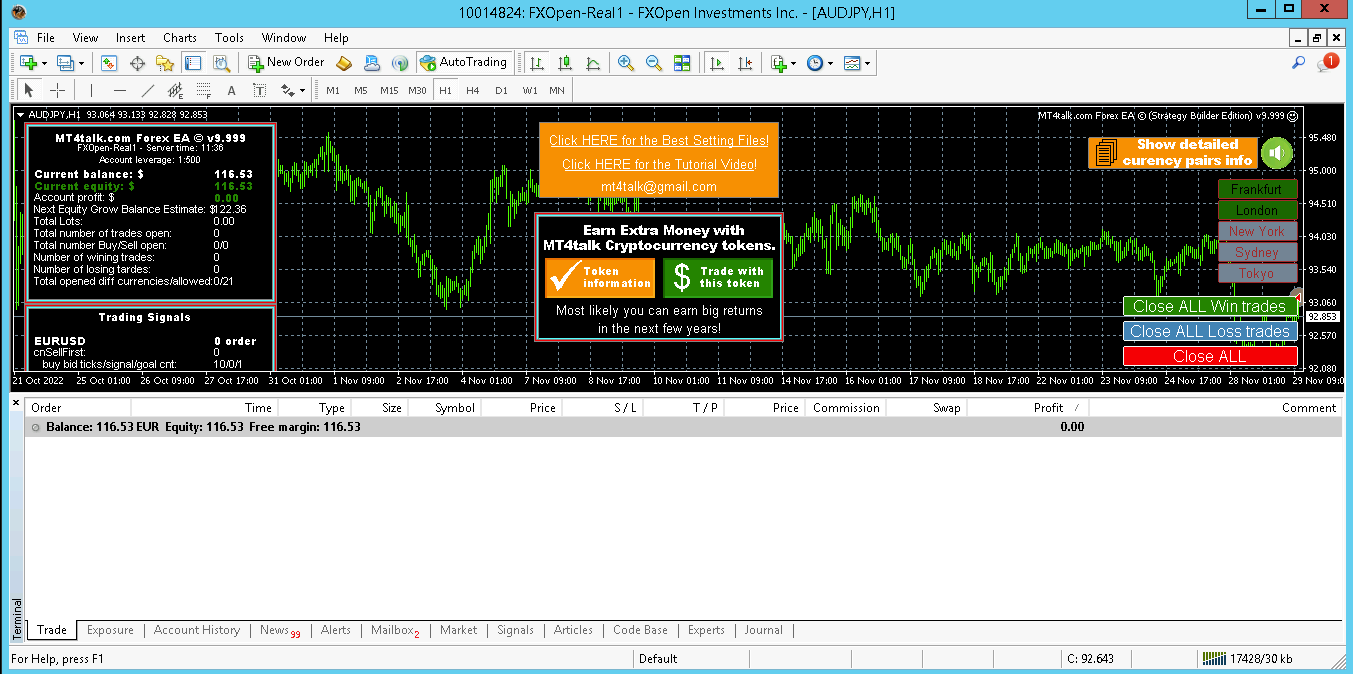
Task: Click the Signals broadcast icon
Action: click(400, 62)
